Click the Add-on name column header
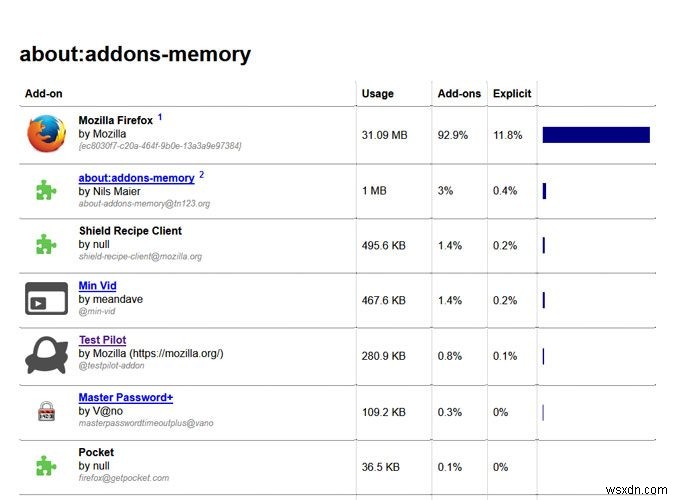 (43, 94)
